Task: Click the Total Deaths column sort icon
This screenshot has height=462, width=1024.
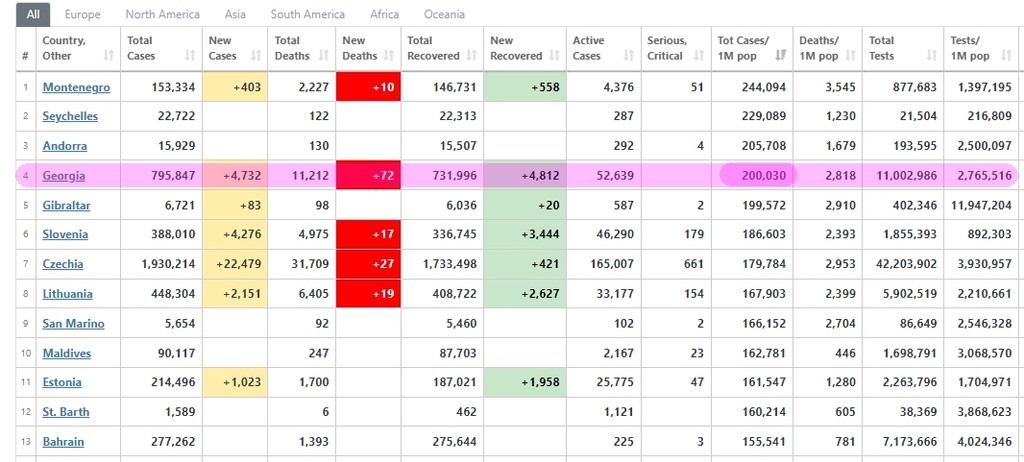Action: click(323, 56)
